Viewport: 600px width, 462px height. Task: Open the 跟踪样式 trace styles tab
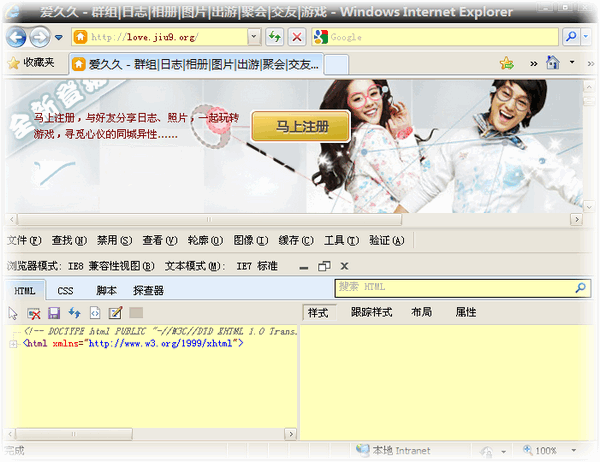coord(372,312)
